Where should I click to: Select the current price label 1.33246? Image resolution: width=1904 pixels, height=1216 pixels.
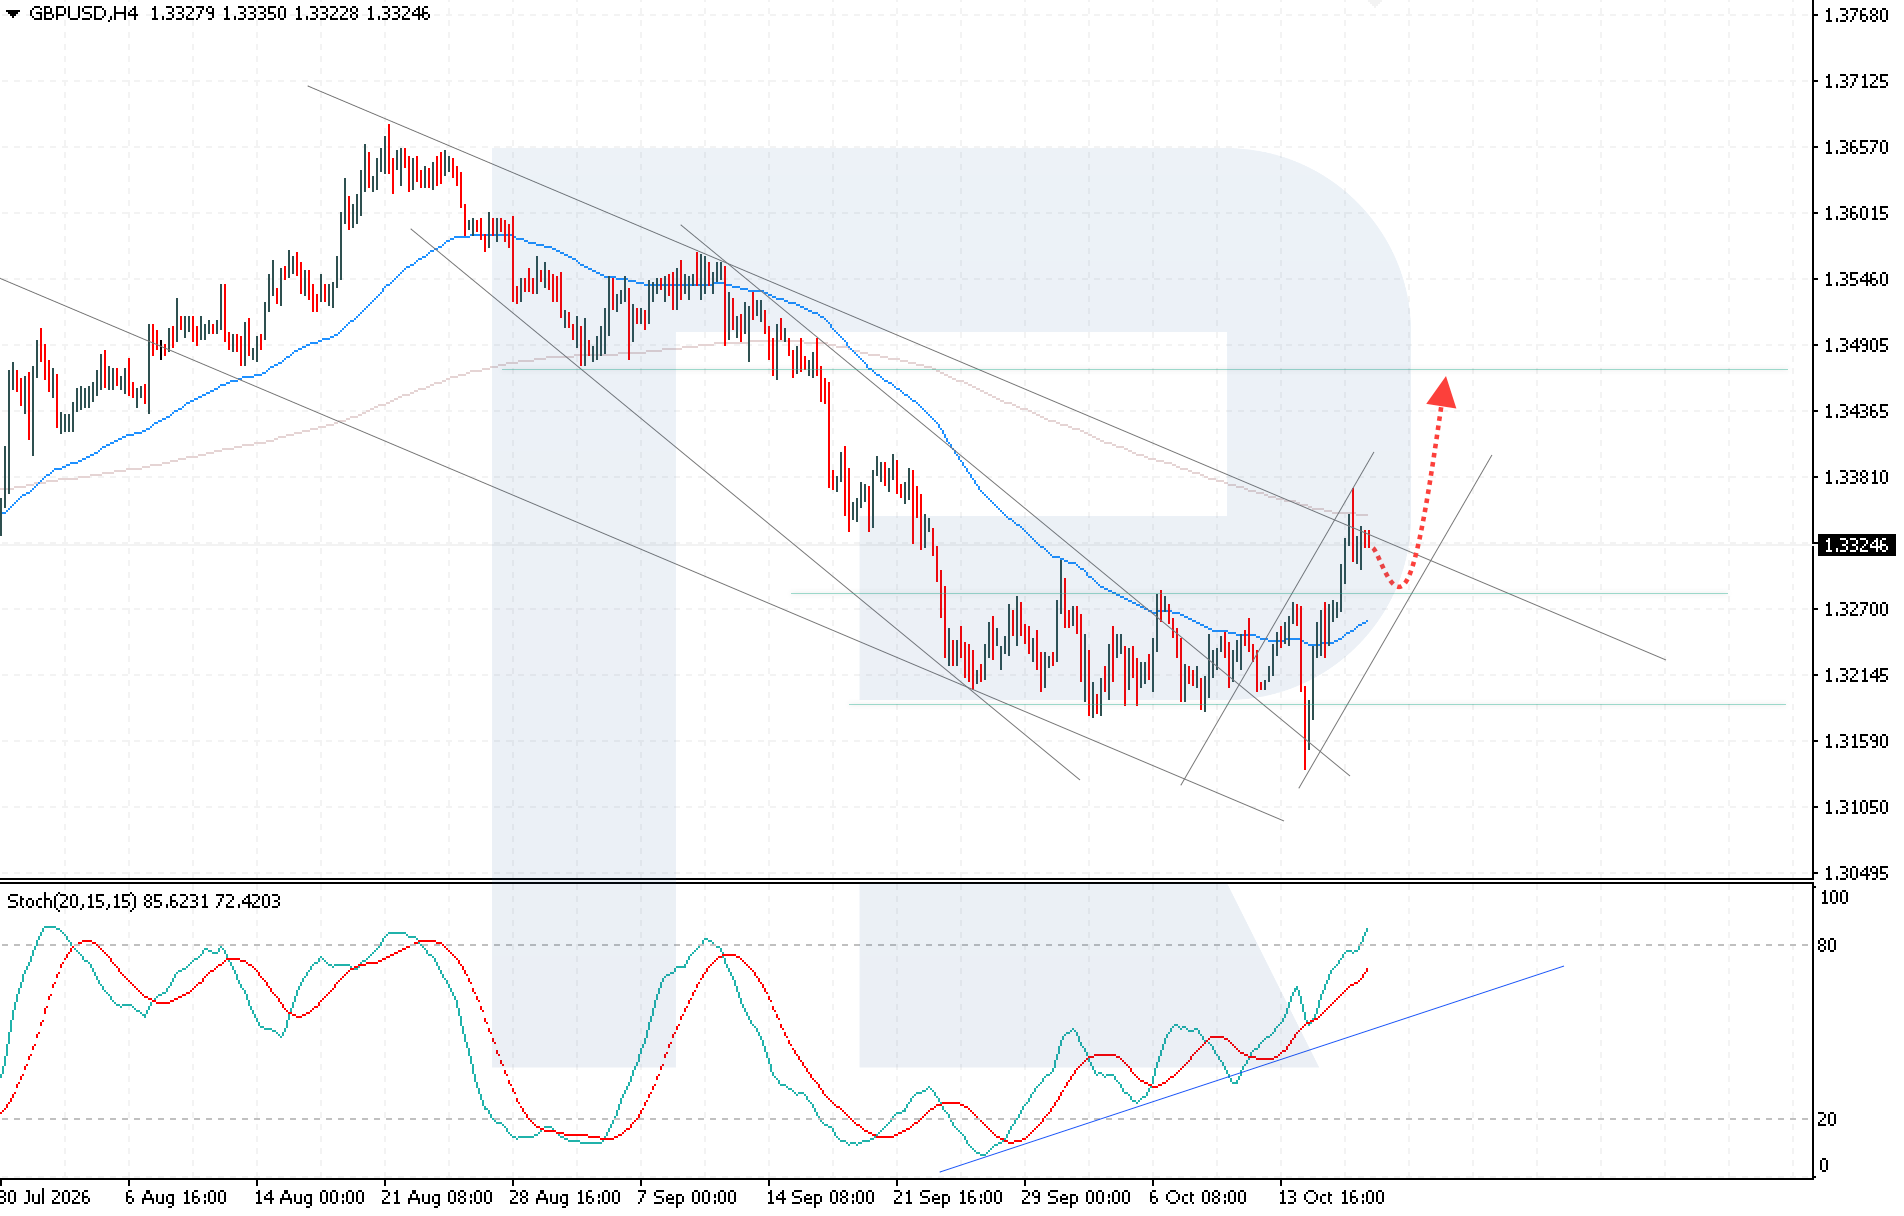1856,545
